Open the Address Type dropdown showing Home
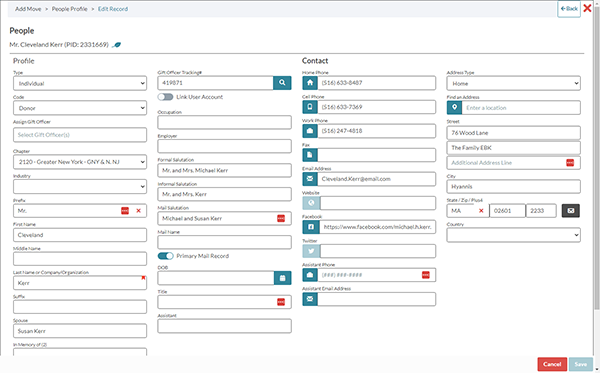600x373 pixels. 514,83
